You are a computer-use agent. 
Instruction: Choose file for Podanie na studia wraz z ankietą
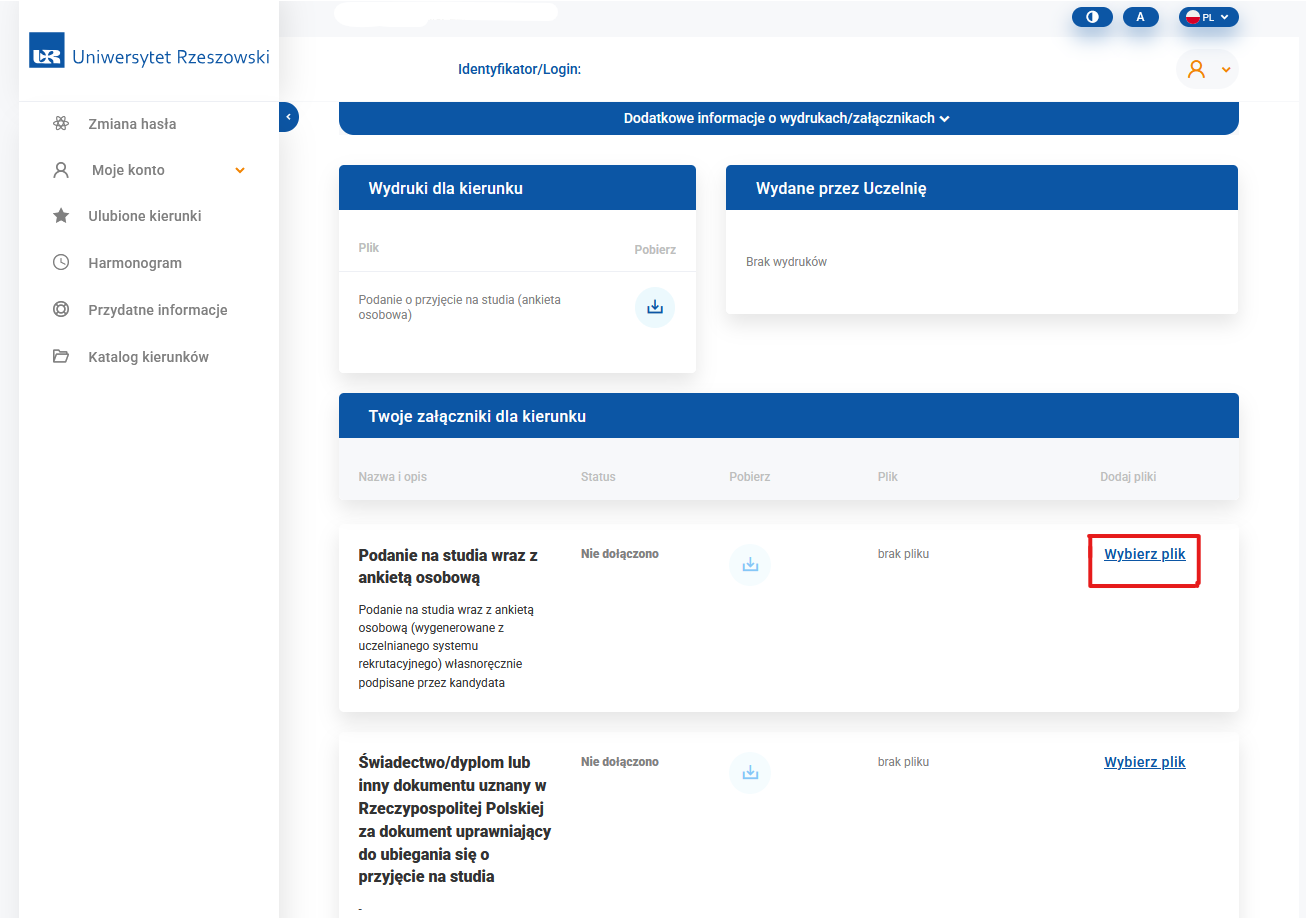(1144, 554)
